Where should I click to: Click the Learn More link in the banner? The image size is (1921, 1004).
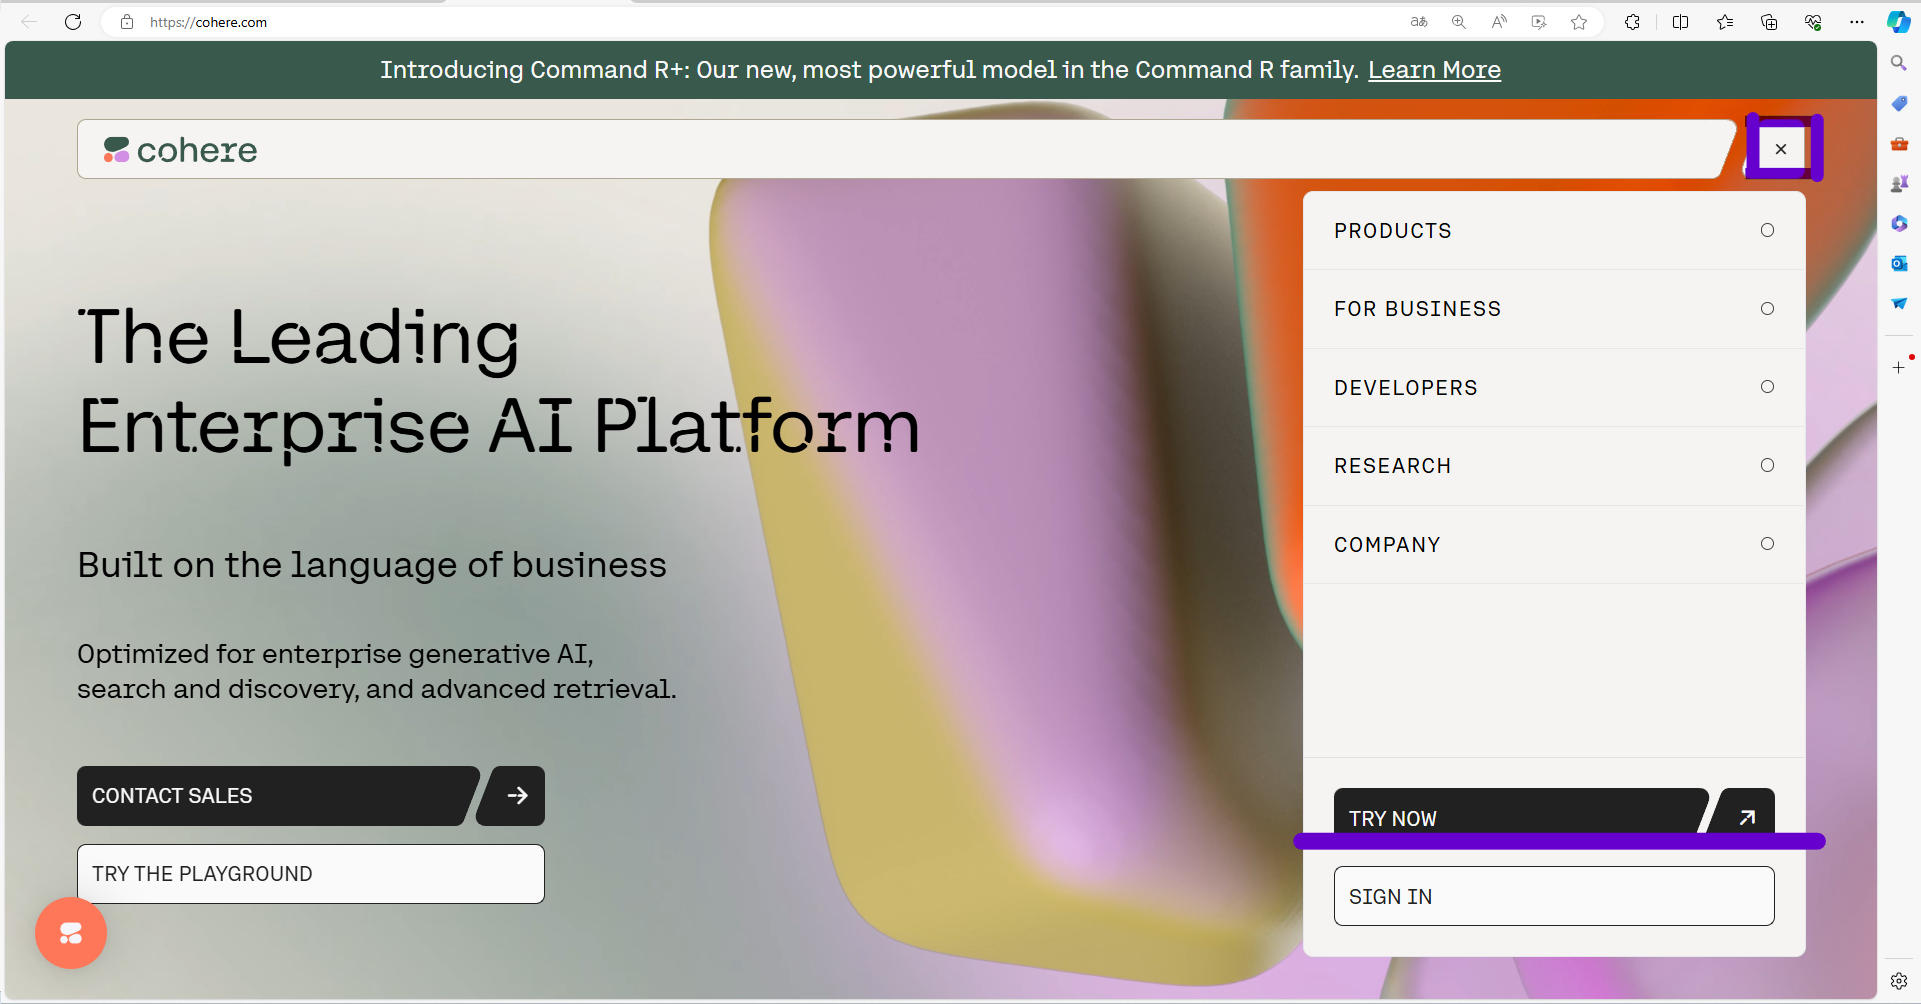pyautogui.click(x=1434, y=70)
